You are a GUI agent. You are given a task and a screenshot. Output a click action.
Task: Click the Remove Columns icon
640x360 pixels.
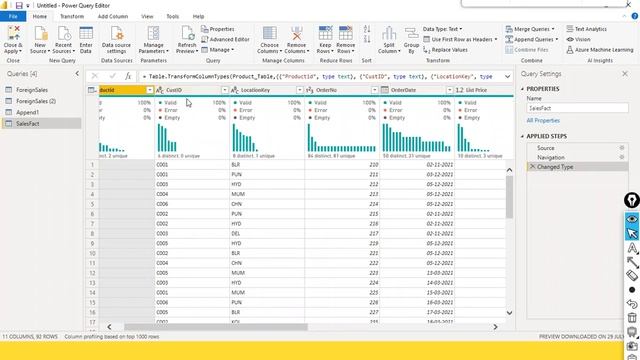[296, 33]
